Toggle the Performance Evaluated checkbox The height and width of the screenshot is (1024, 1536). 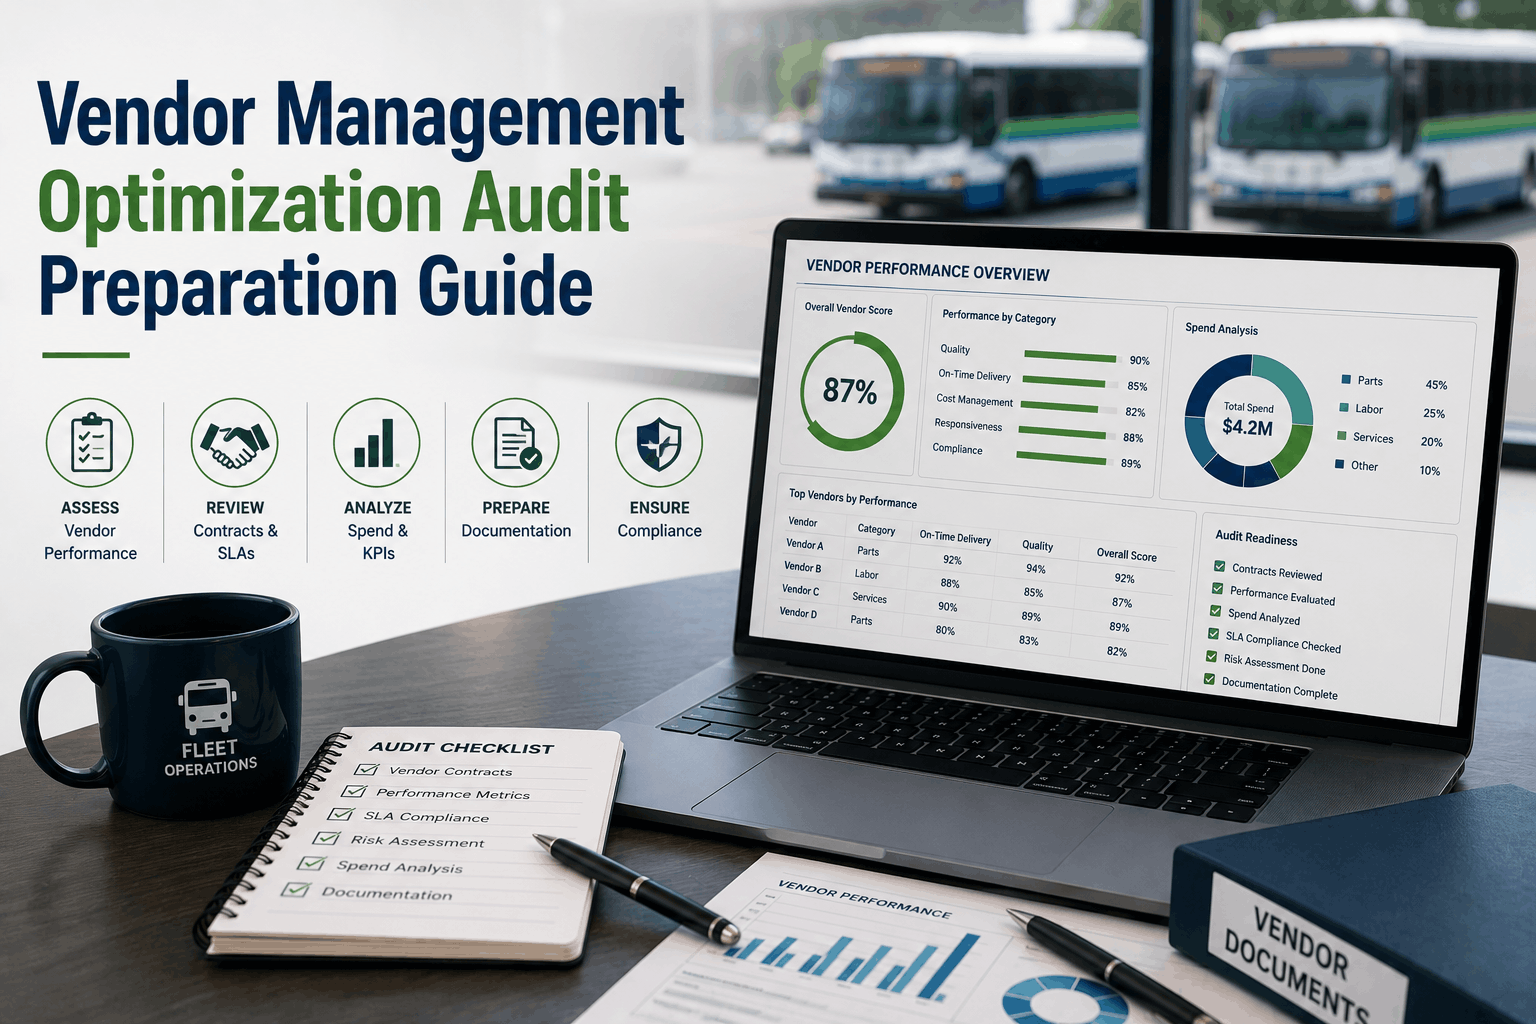coord(1218,589)
